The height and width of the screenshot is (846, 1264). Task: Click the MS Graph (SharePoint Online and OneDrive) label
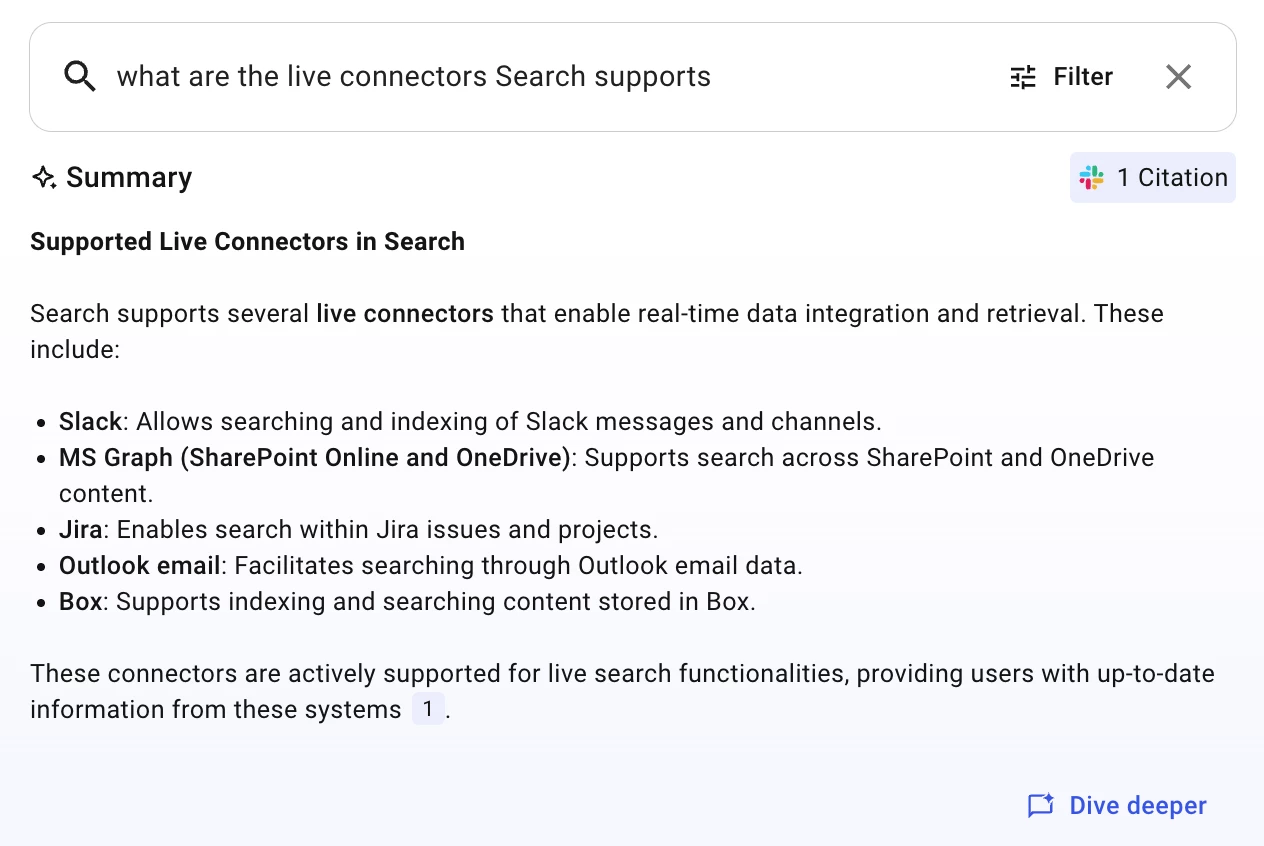pyautogui.click(x=314, y=458)
